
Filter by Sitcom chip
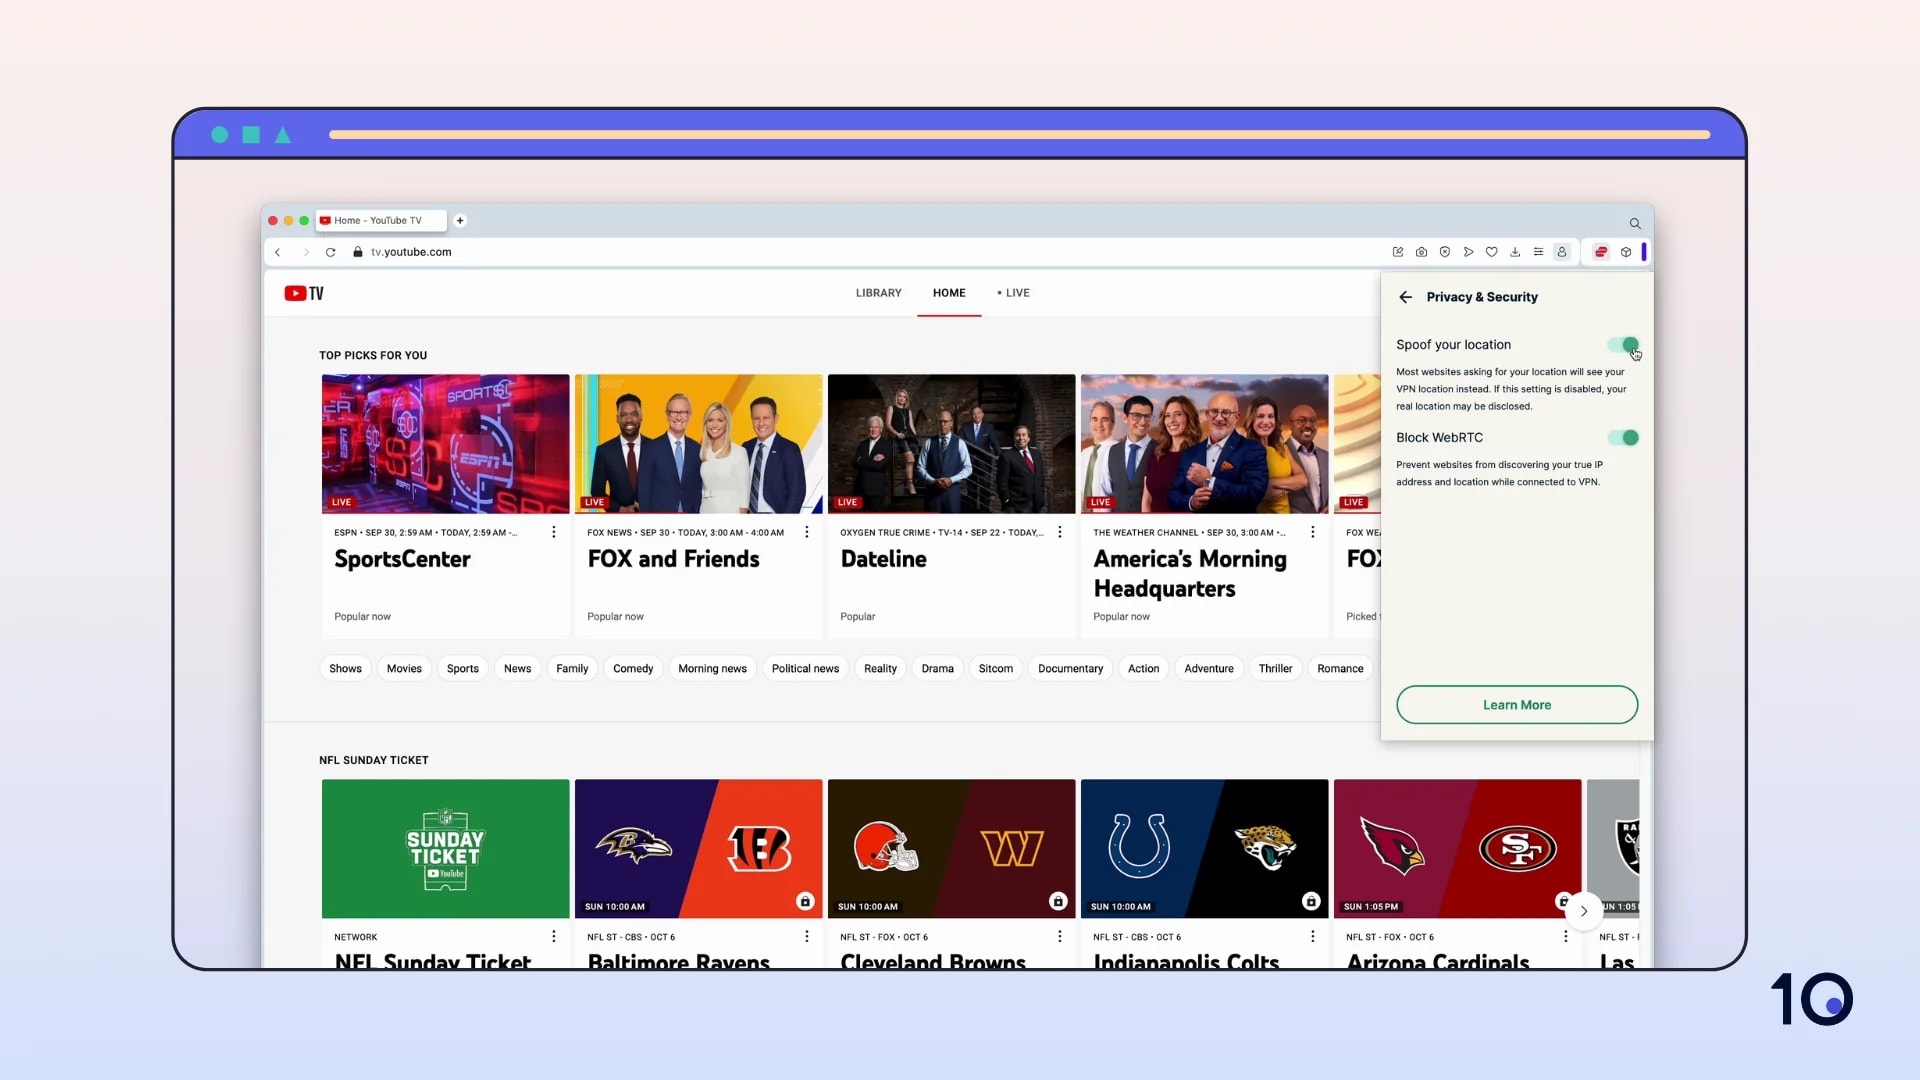click(x=995, y=669)
